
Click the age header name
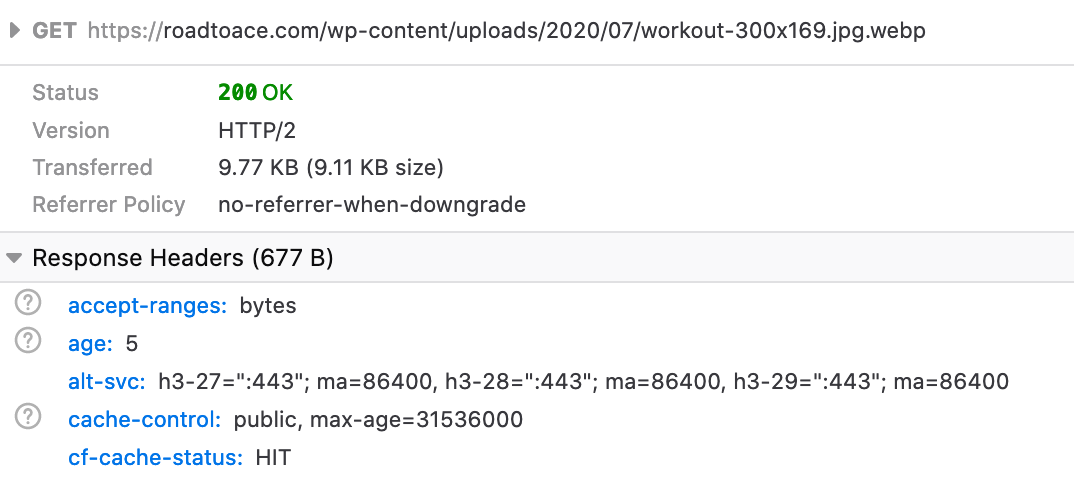pos(90,344)
